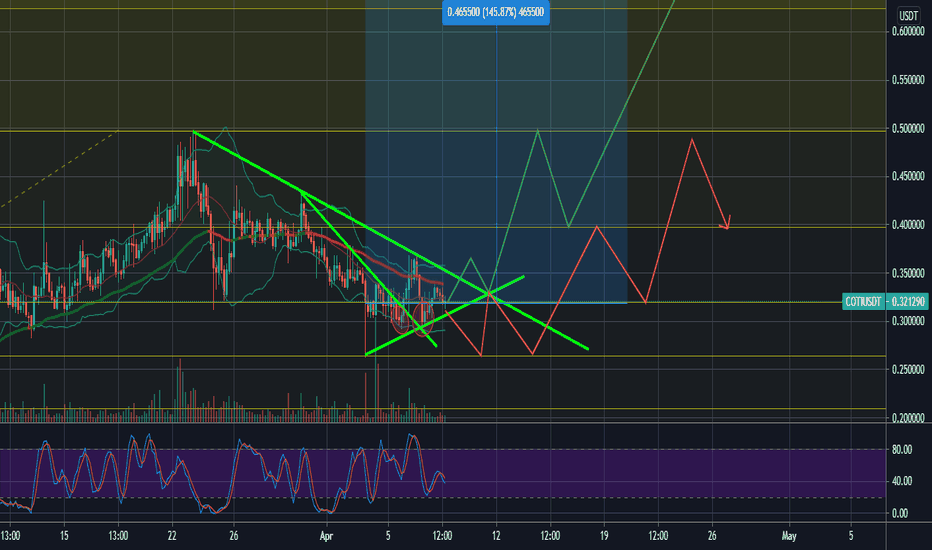Click the 0.450000 price axis label

click(x=908, y=176)
